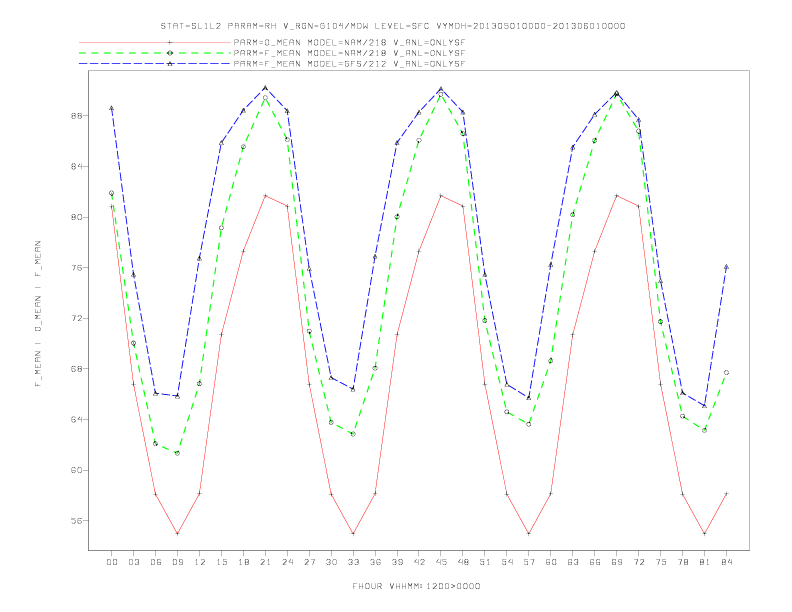Click blue triangle data point at hour 00
Image resolution: width=792 pixels, height=612 pixels.
click(x=112, y=108)
